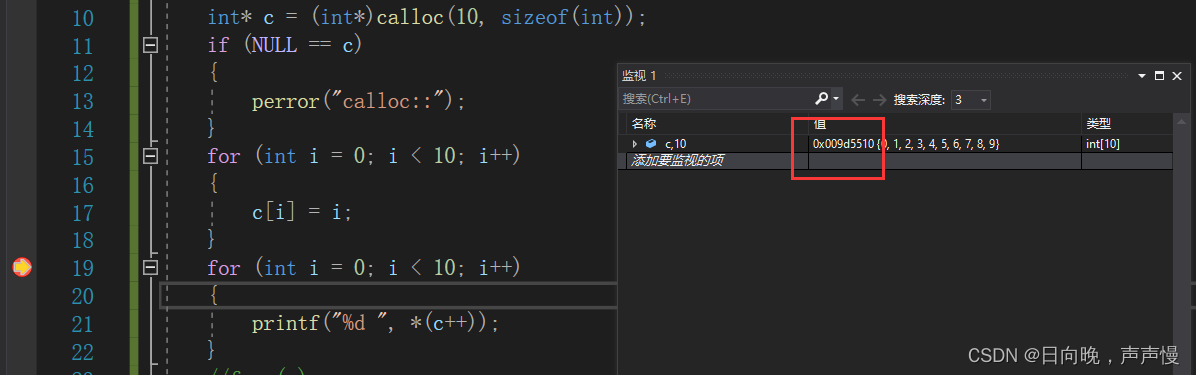Collapse the if block at line 11
The width and height of the screenshot is (1196, 375).
[150, 46]
